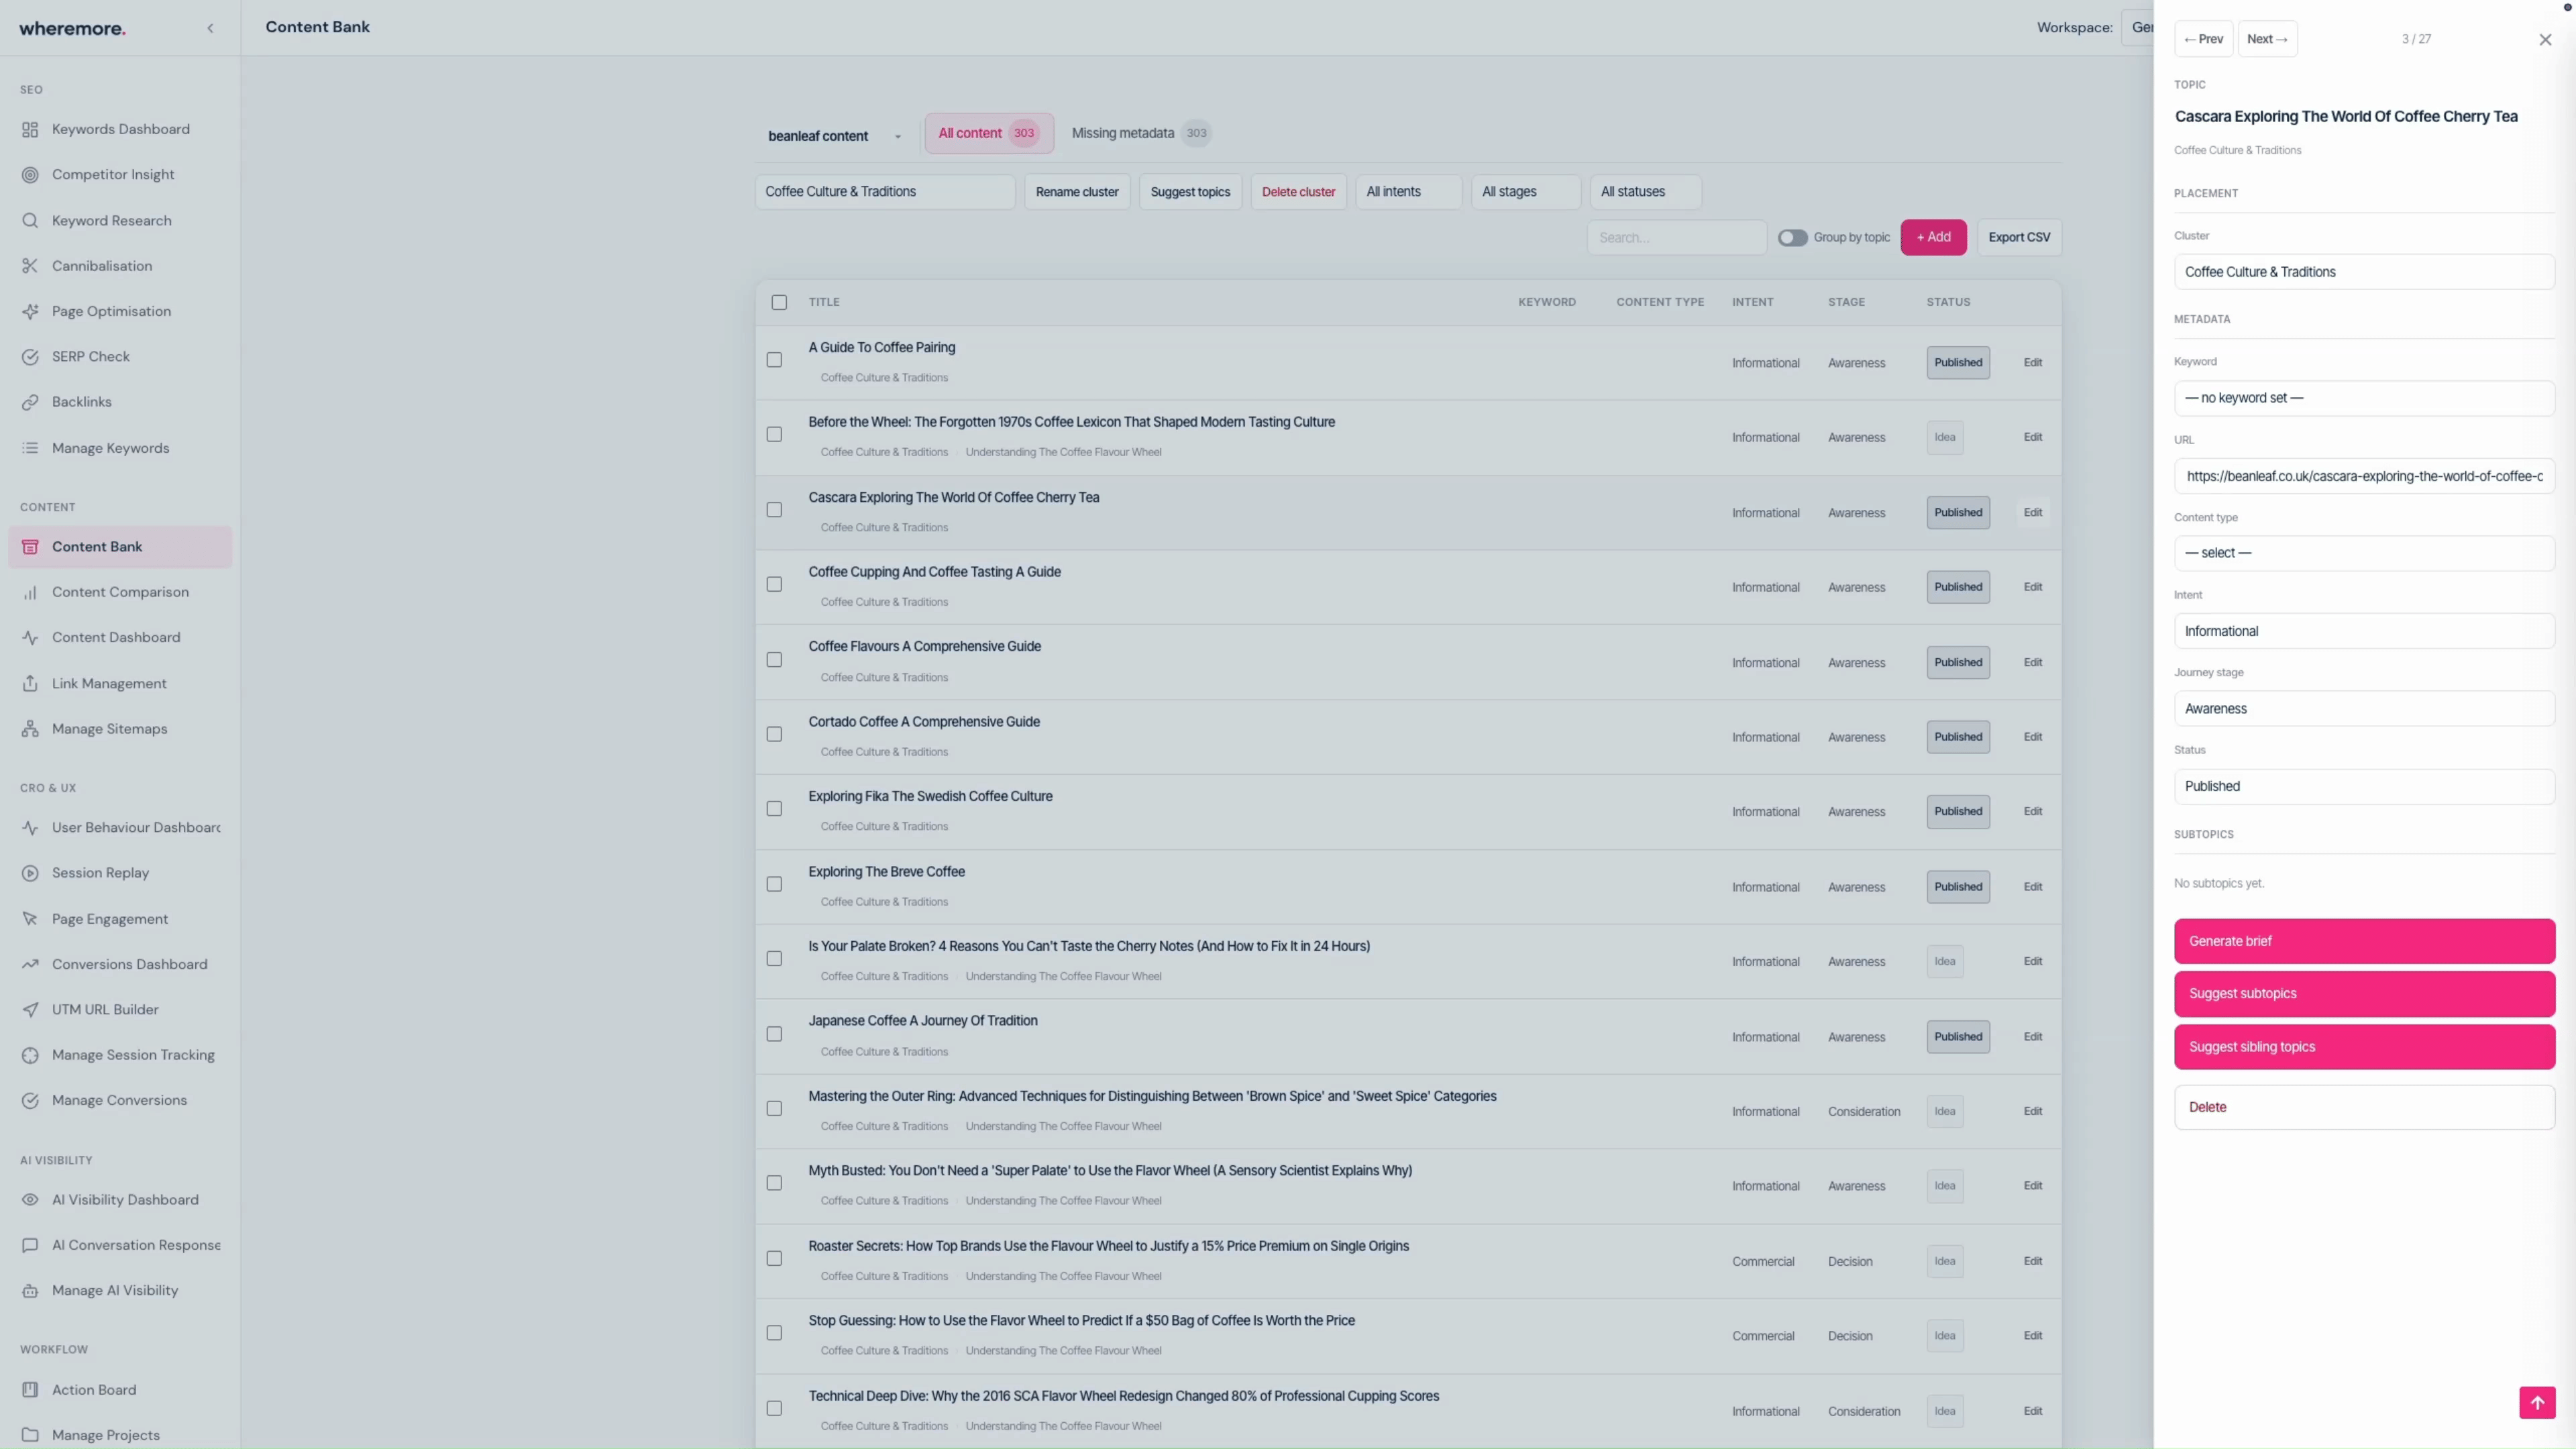This screenshot has height=1449, width=2576.
Task: Tick checkbox for Coffee Cupping And Coffee Tasting
Action: coord(774,584)
